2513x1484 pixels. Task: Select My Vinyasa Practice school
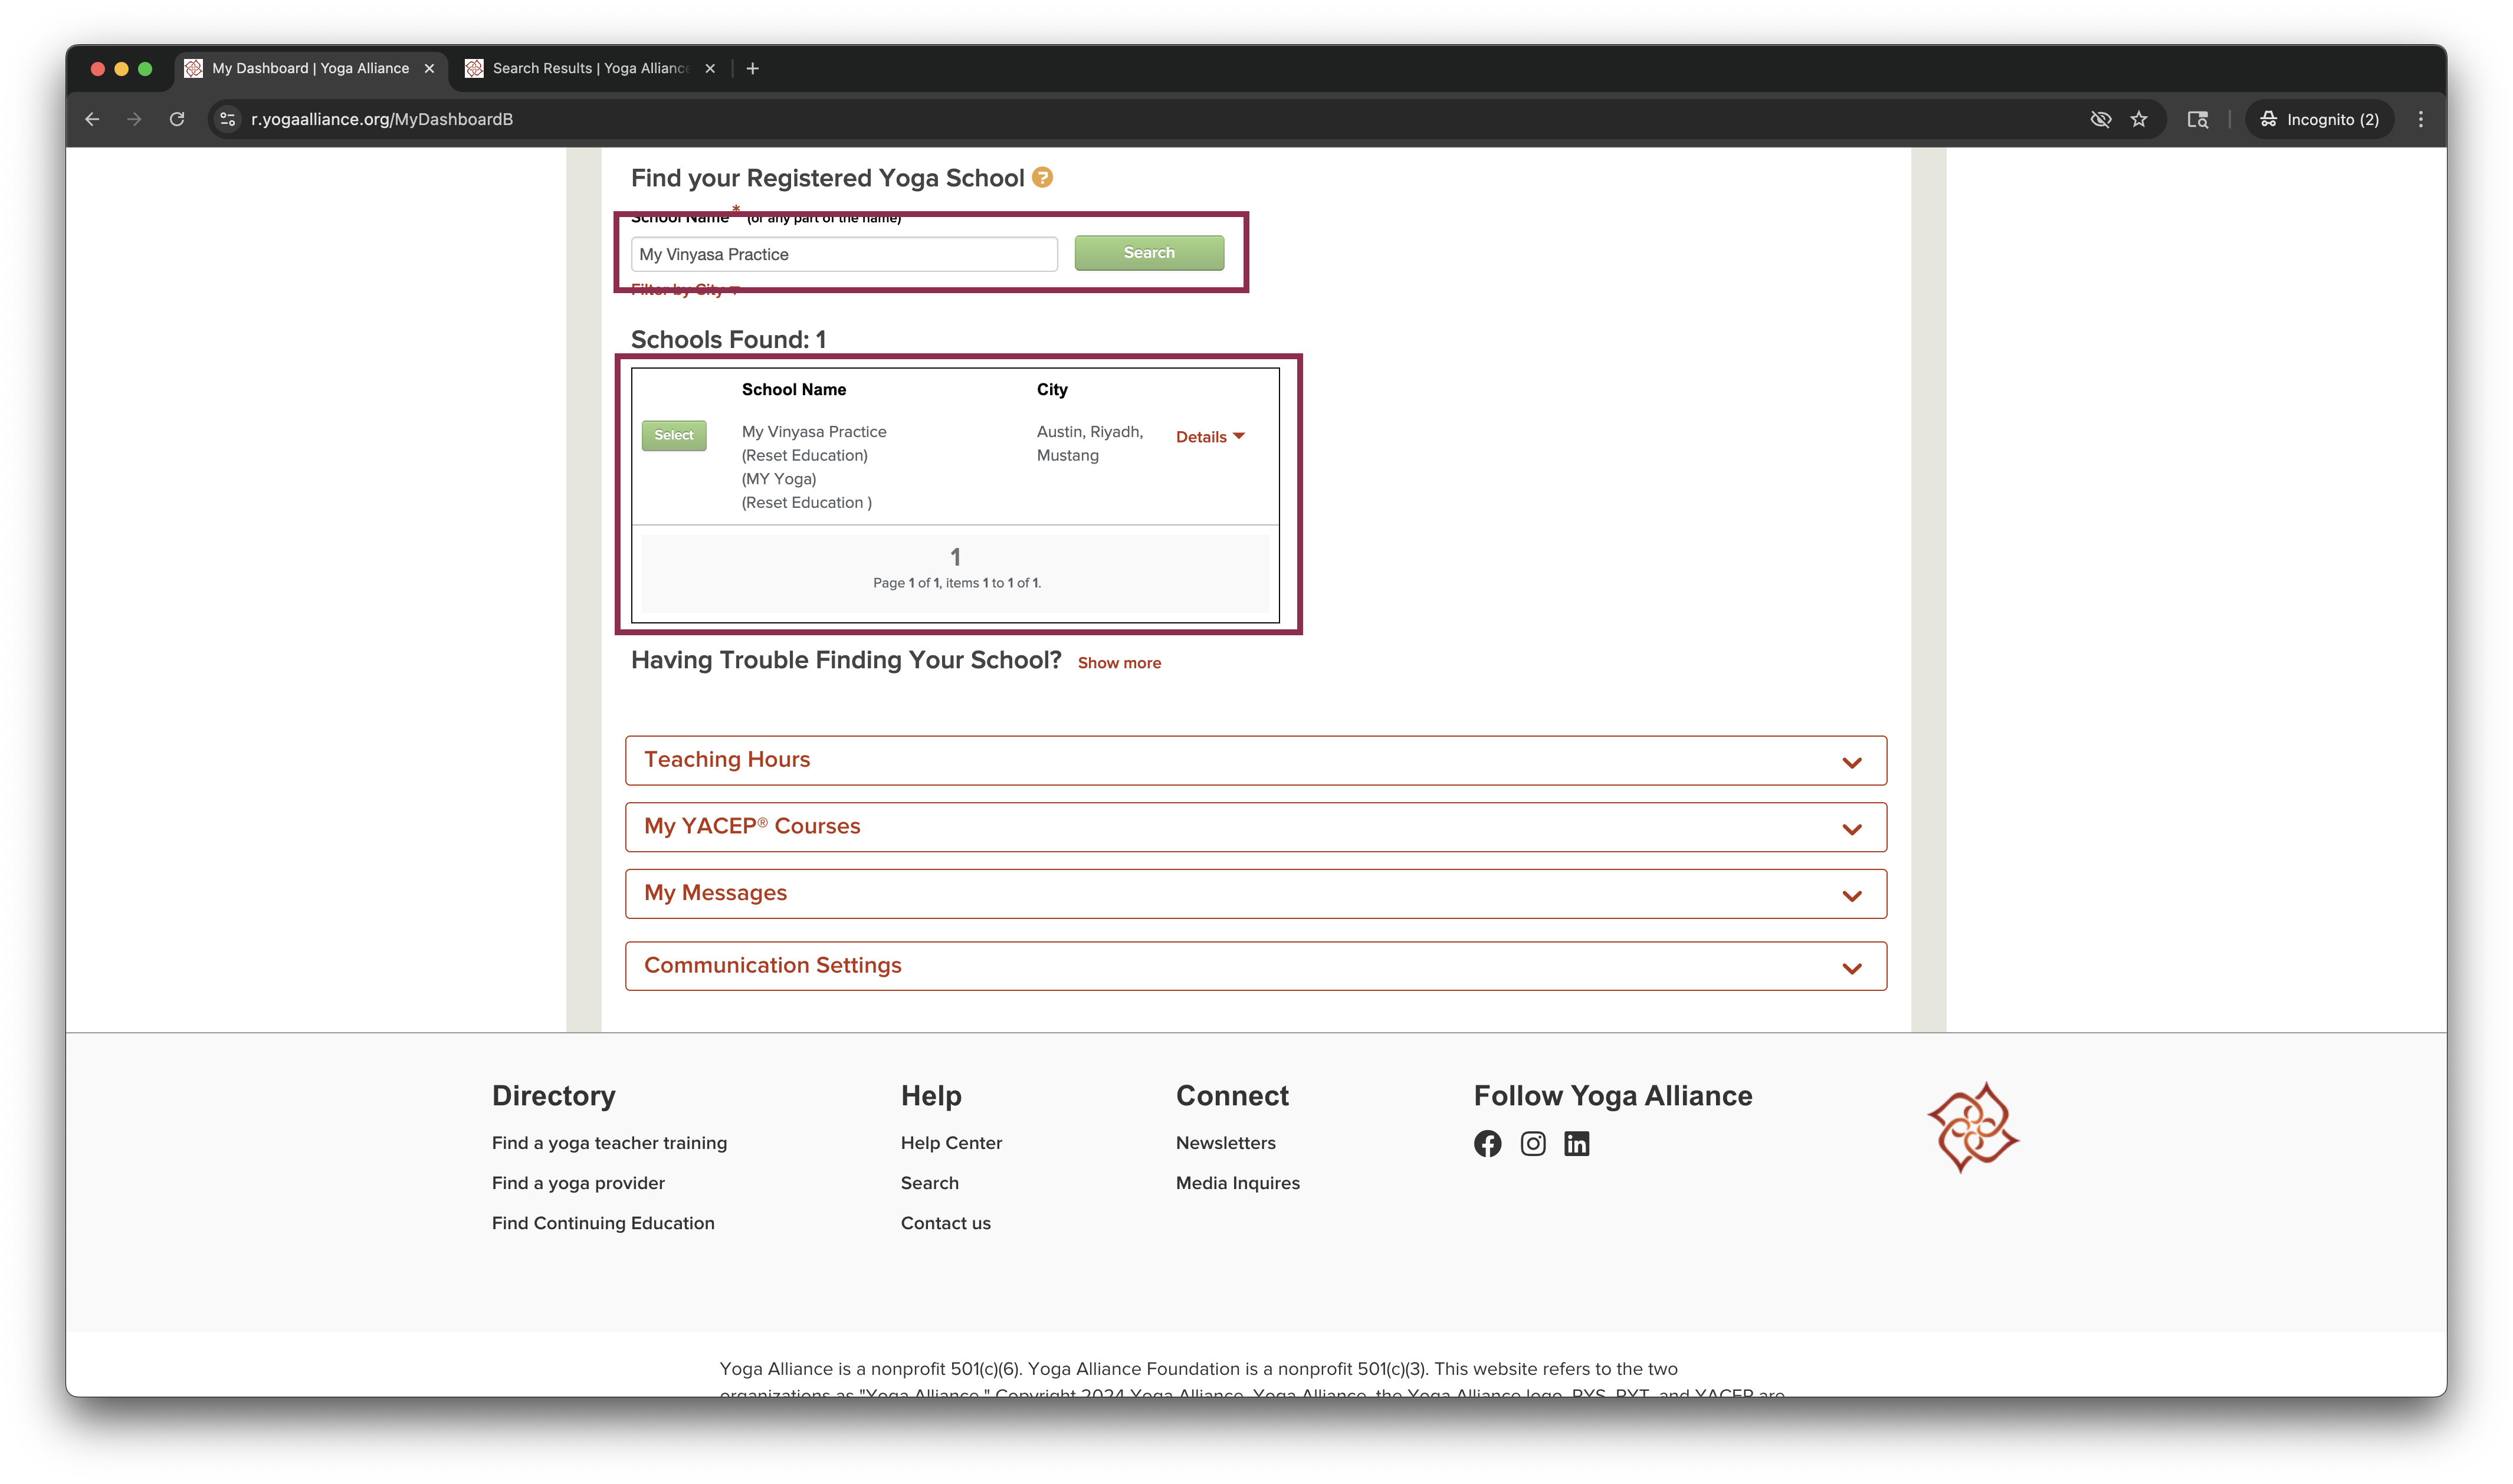coord(674,435)
